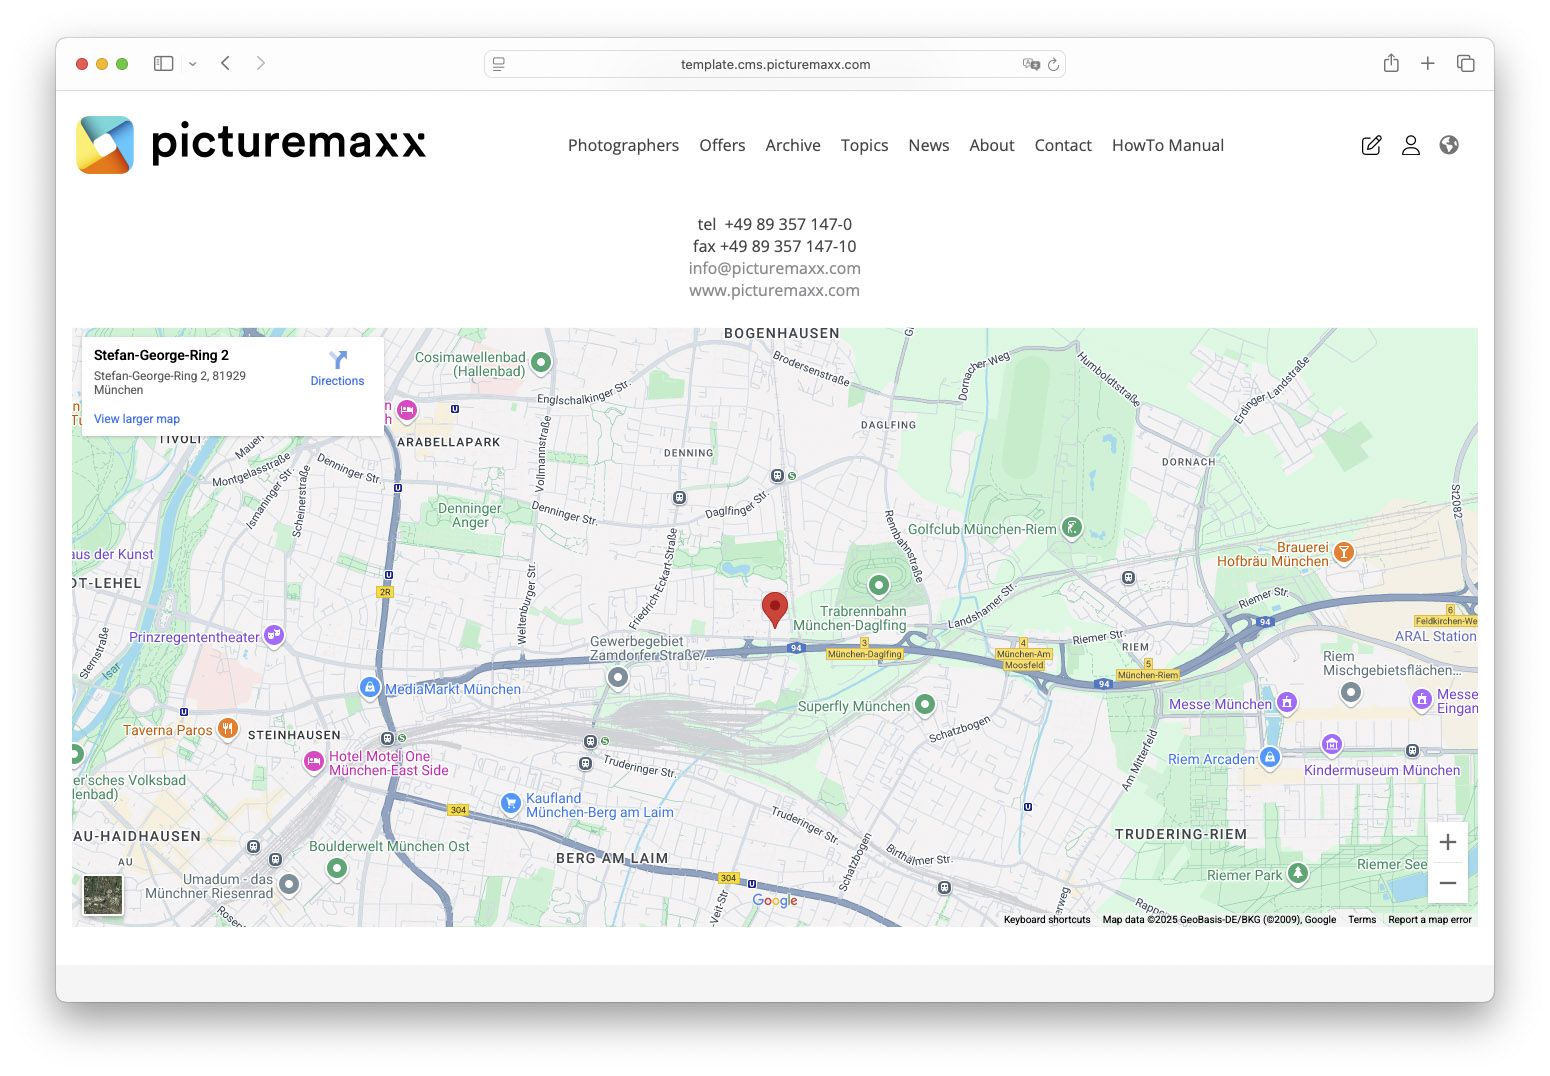Viewport: 1550px width, 1076px height.
Task: Switch to satellite view thumbnail
Action: tap(103, 895)
